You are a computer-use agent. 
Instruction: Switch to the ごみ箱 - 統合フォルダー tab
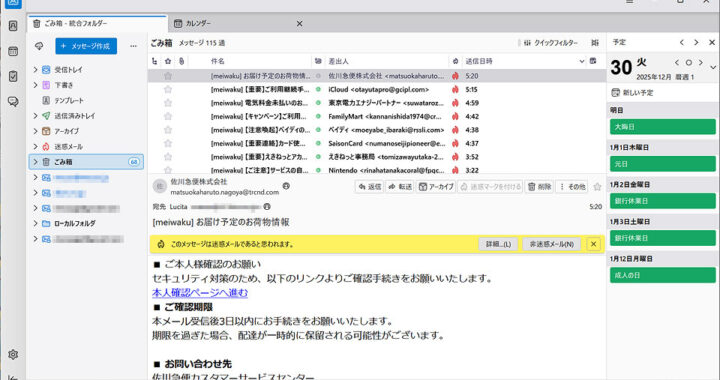point(97,23)
